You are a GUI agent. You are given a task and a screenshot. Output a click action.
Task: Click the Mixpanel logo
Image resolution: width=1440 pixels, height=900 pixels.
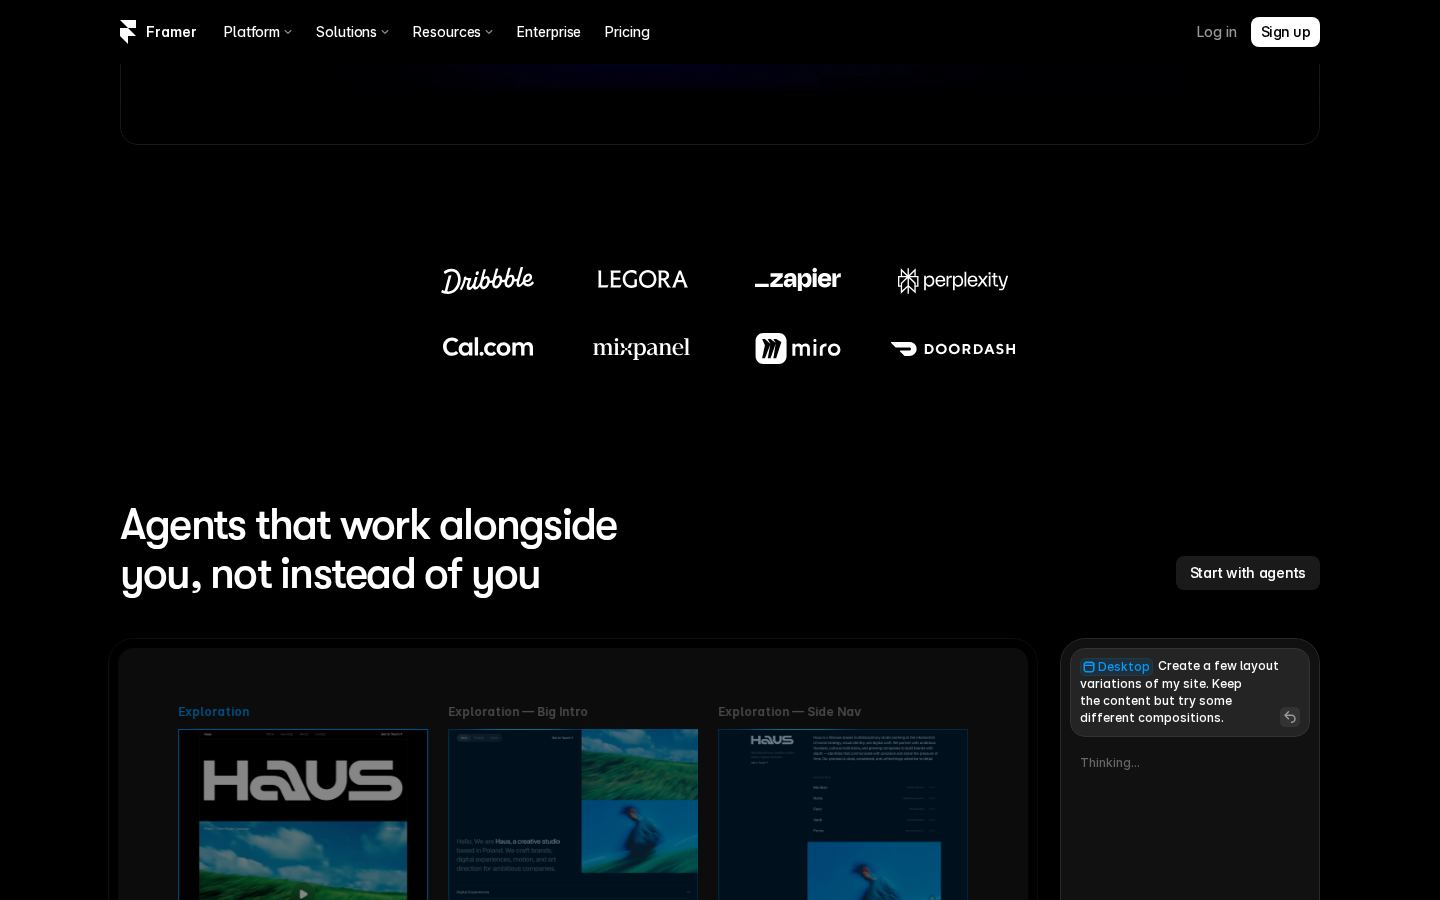642,348
